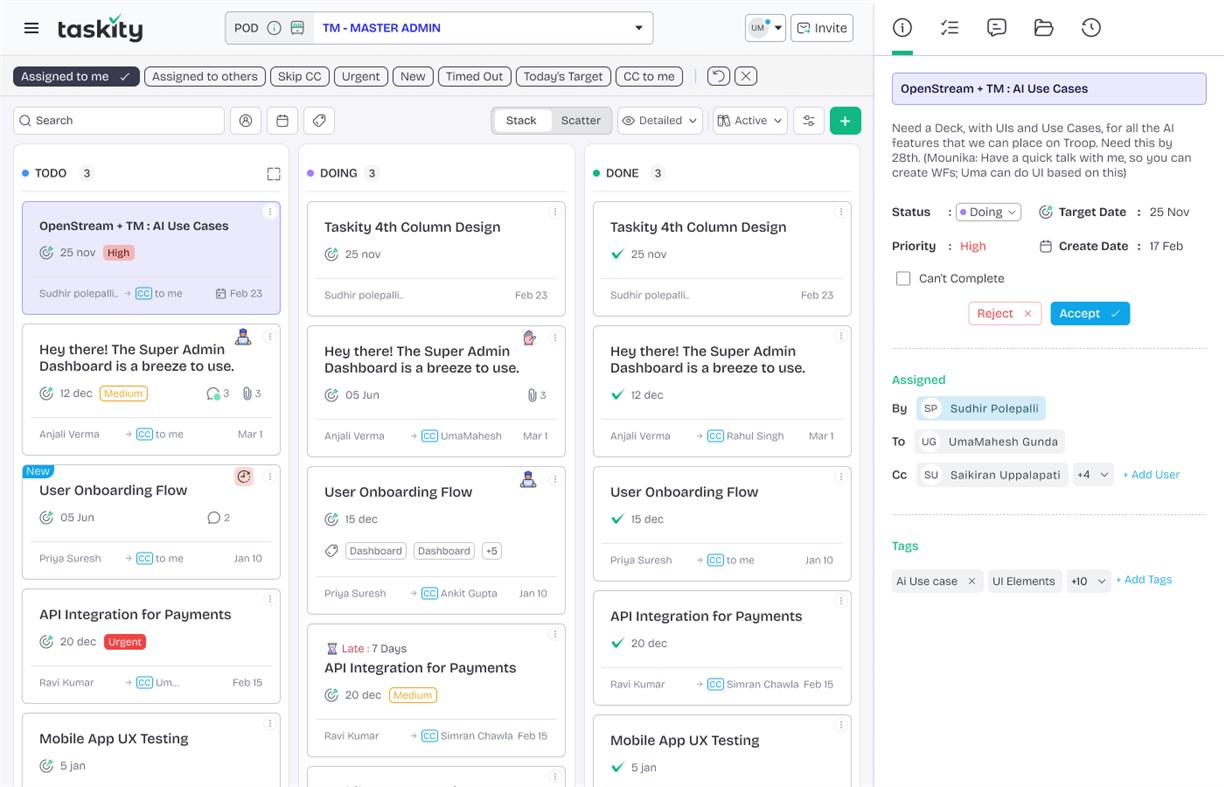Reject the task

pyautogui.click(x=1004, y=314)
